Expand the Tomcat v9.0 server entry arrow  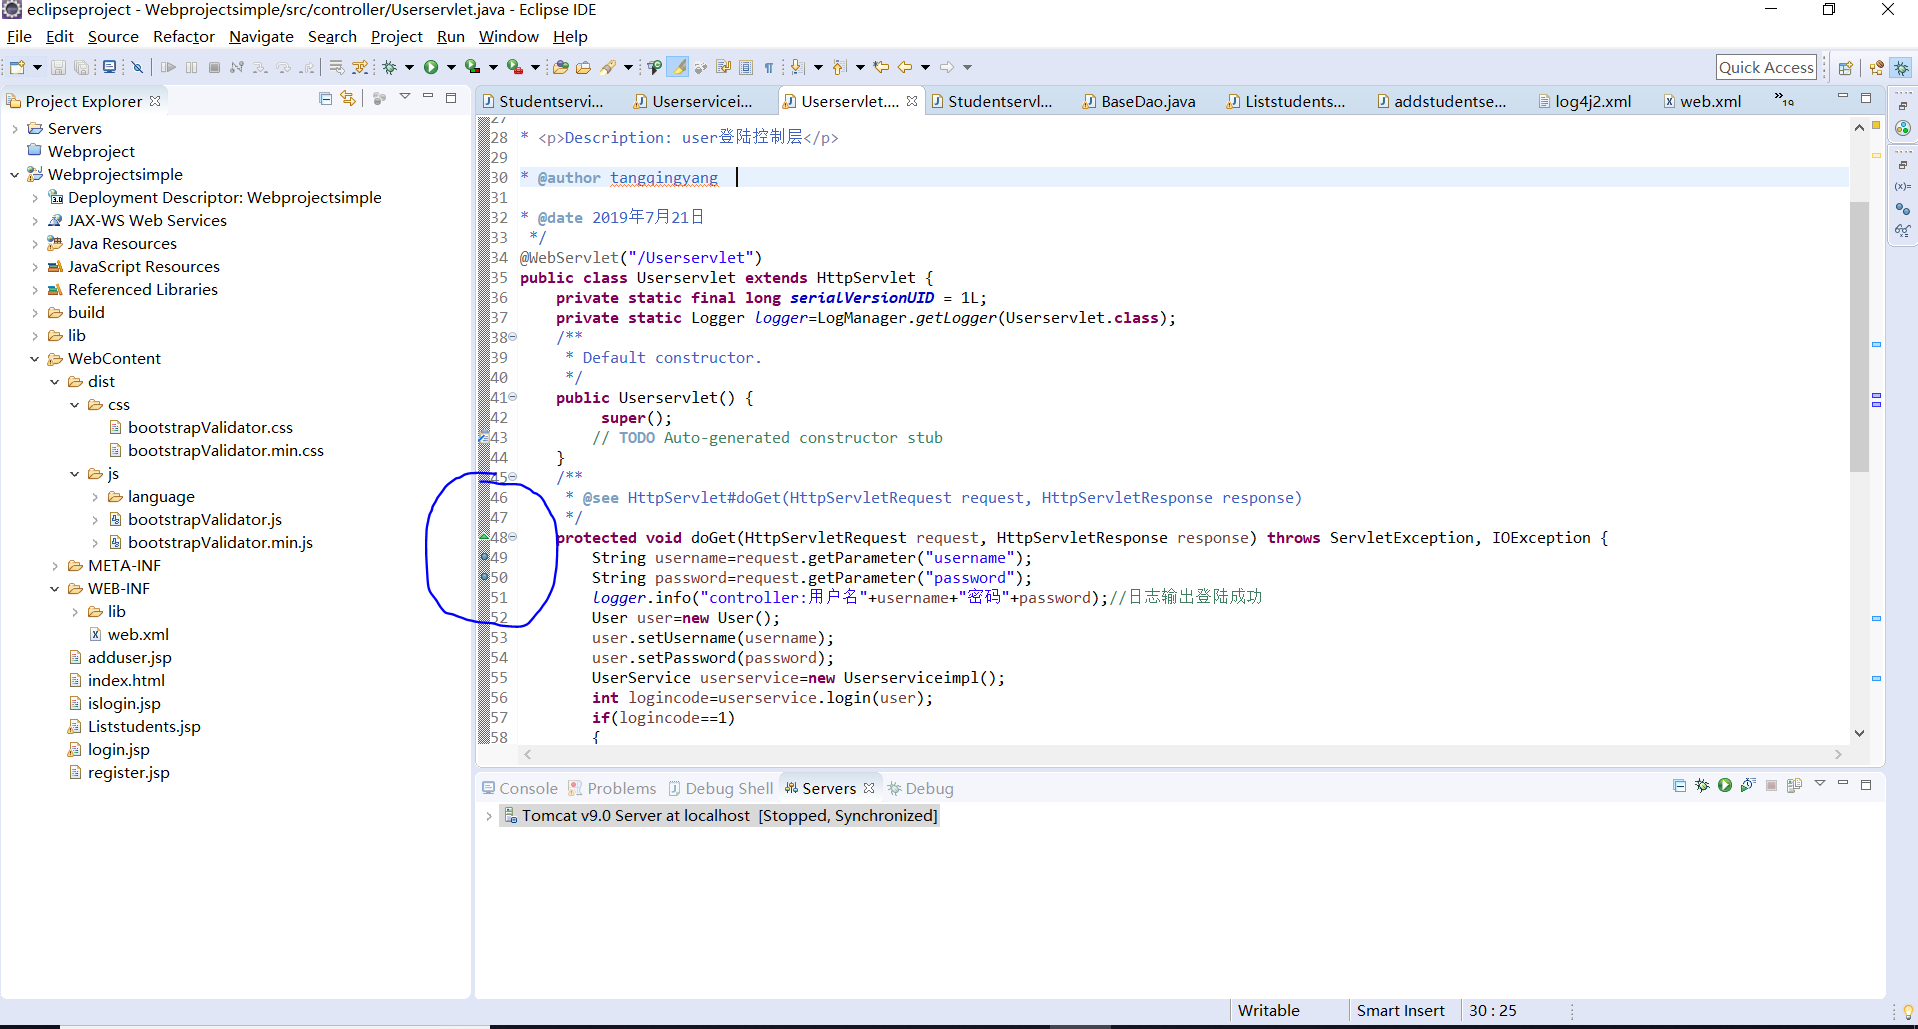[x=489, y=816]
